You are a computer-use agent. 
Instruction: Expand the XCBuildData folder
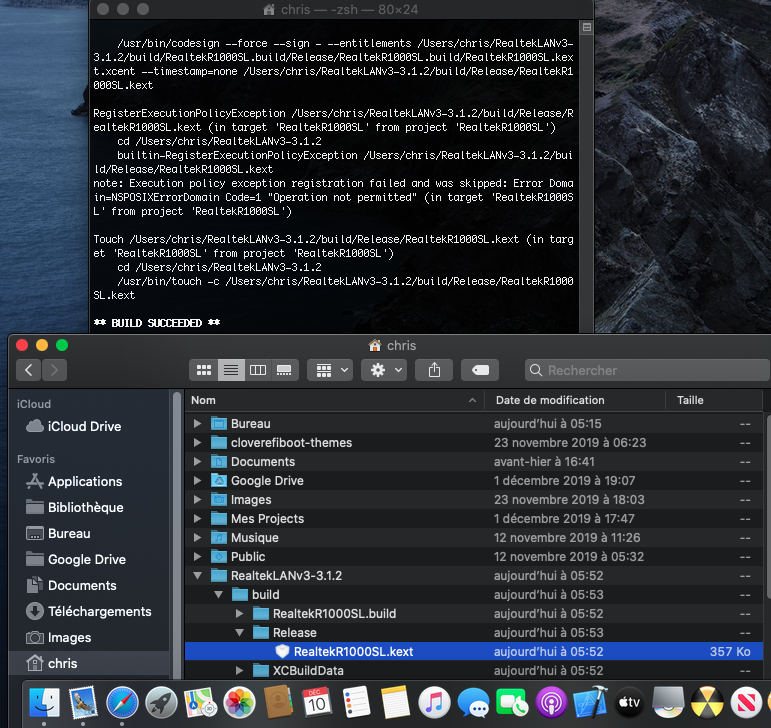[239, 670]
